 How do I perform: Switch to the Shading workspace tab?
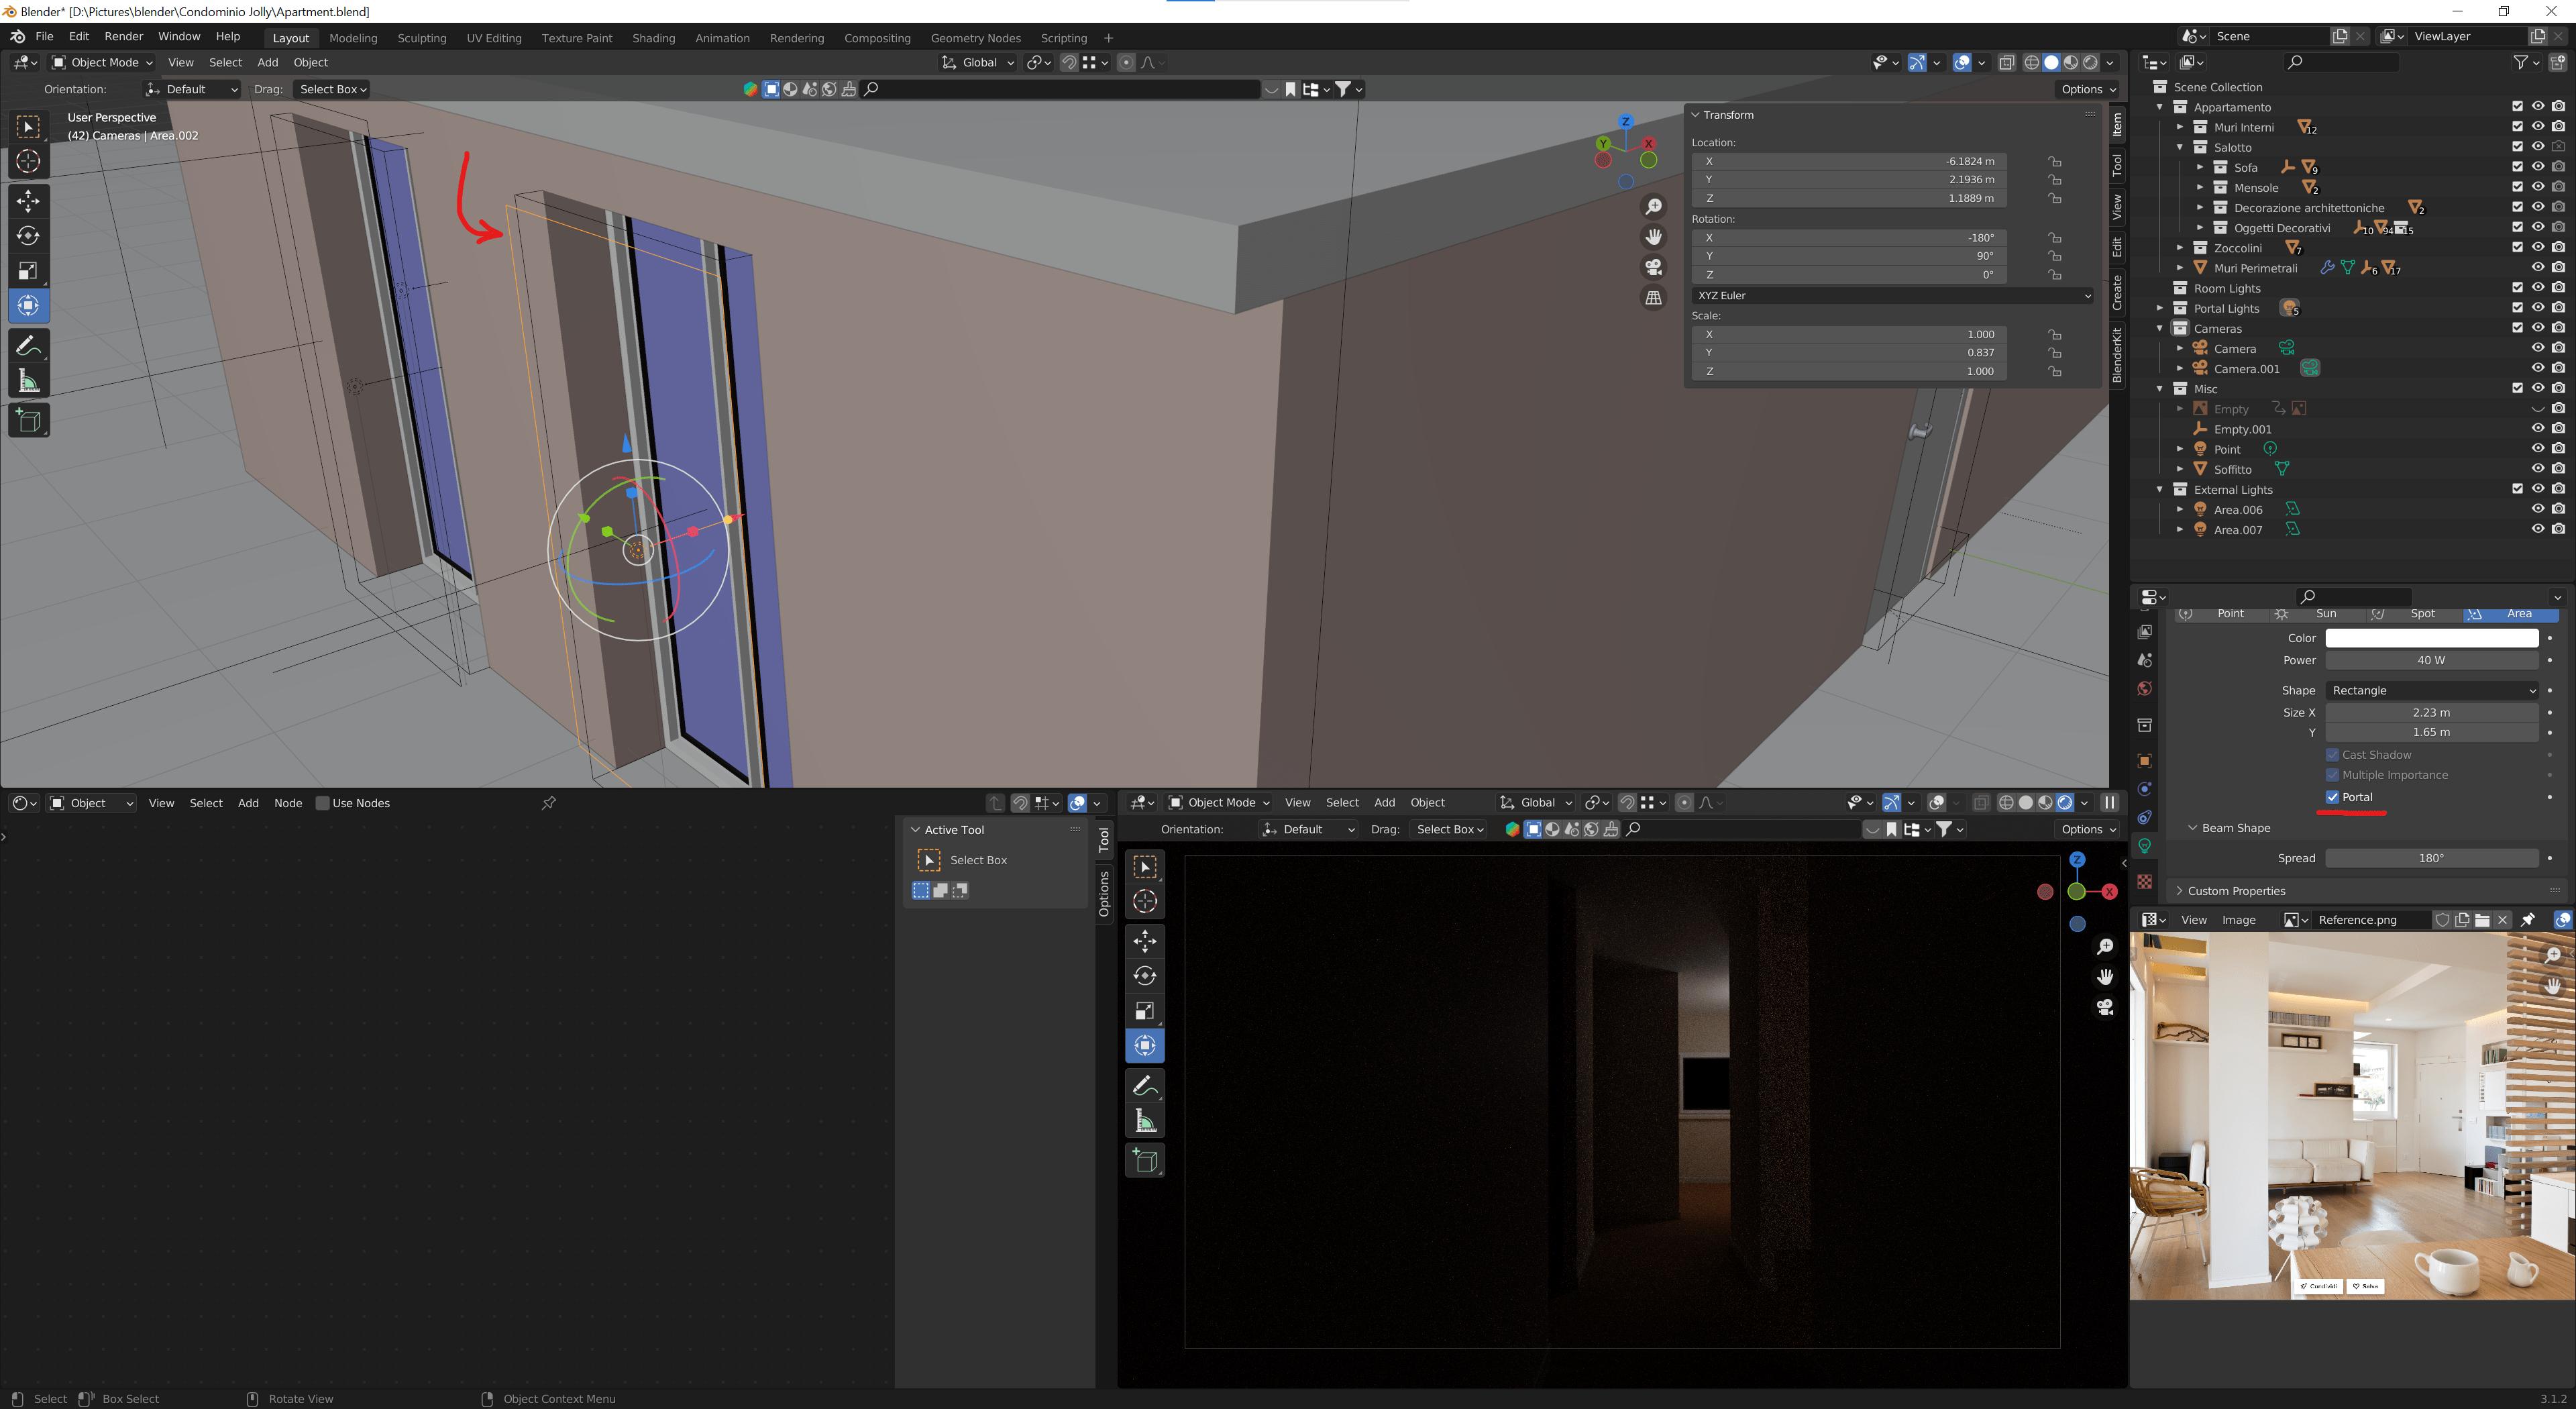click(653, 38)
